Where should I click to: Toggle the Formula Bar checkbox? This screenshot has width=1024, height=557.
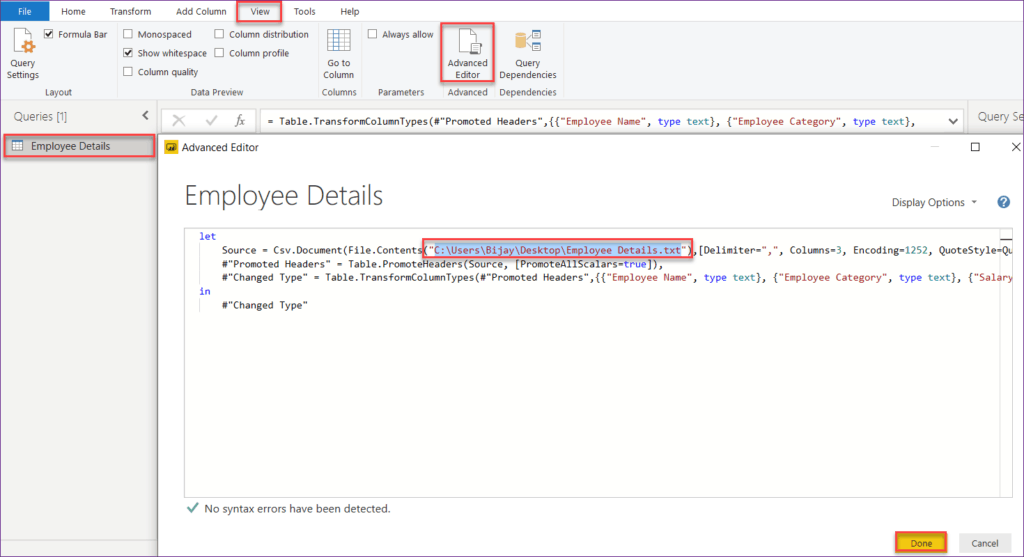[x=49, y=34]
